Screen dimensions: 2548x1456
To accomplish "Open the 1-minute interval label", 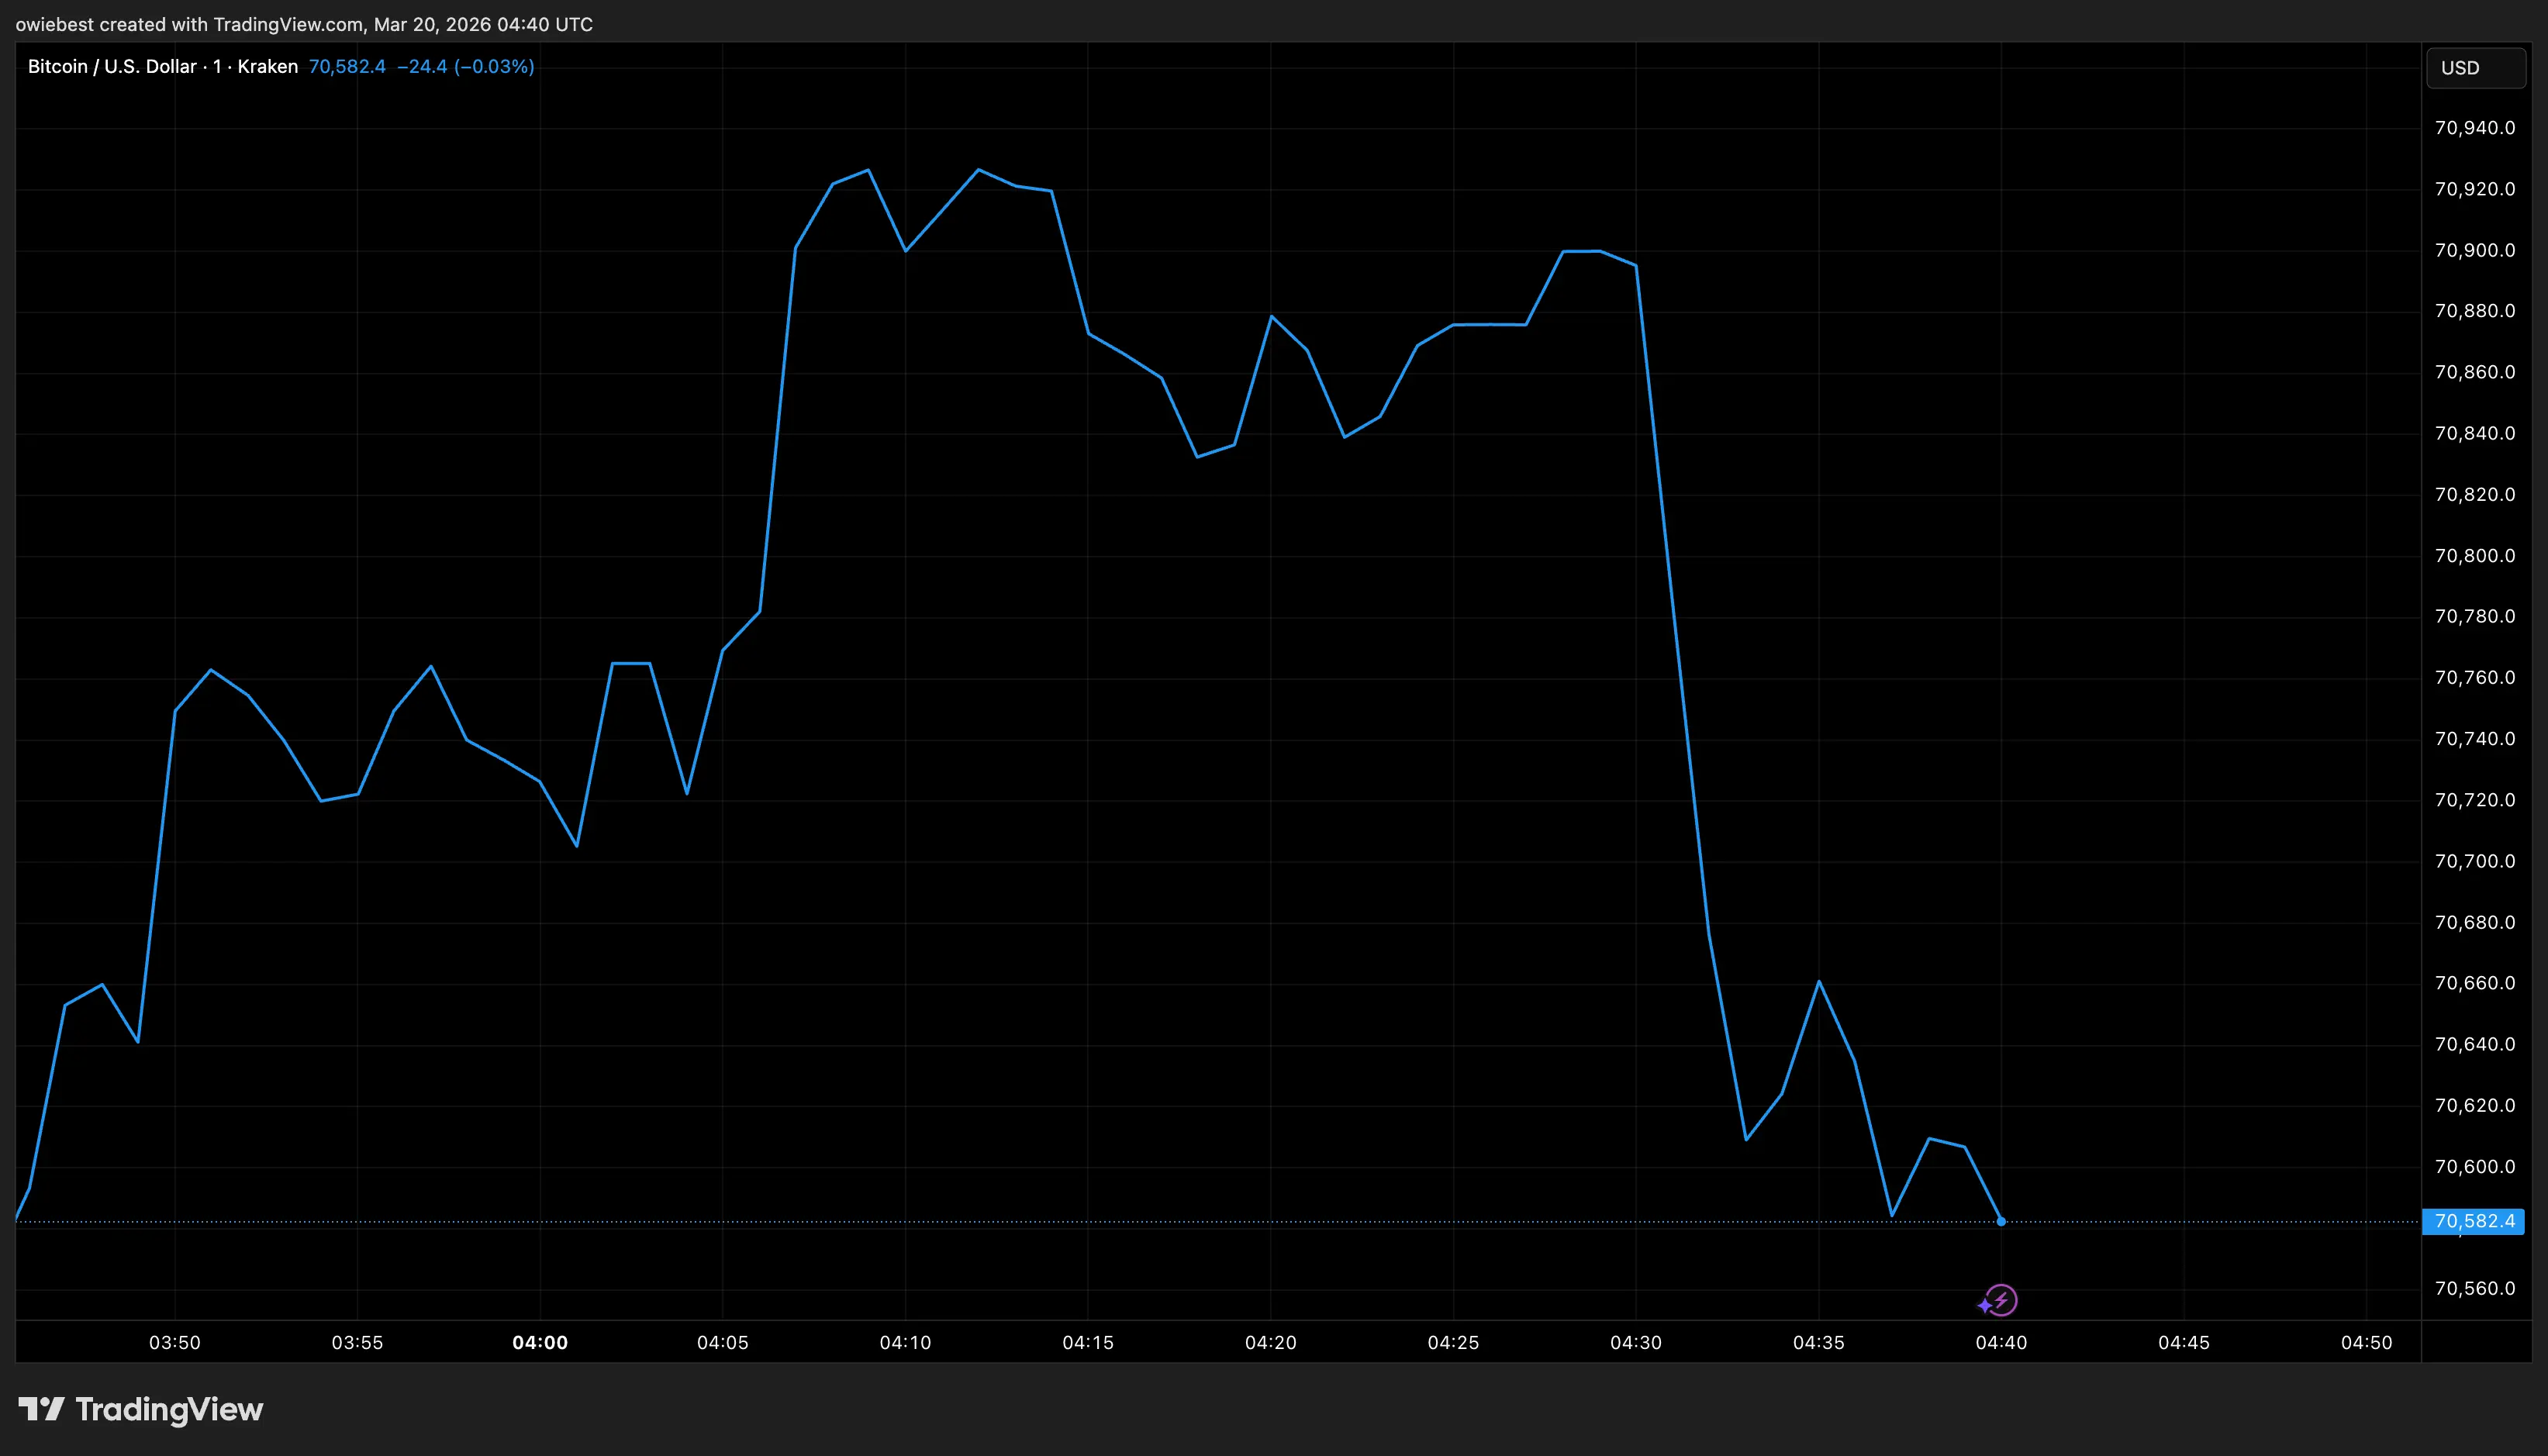I will pyautogui.click(x=216, y=66).
